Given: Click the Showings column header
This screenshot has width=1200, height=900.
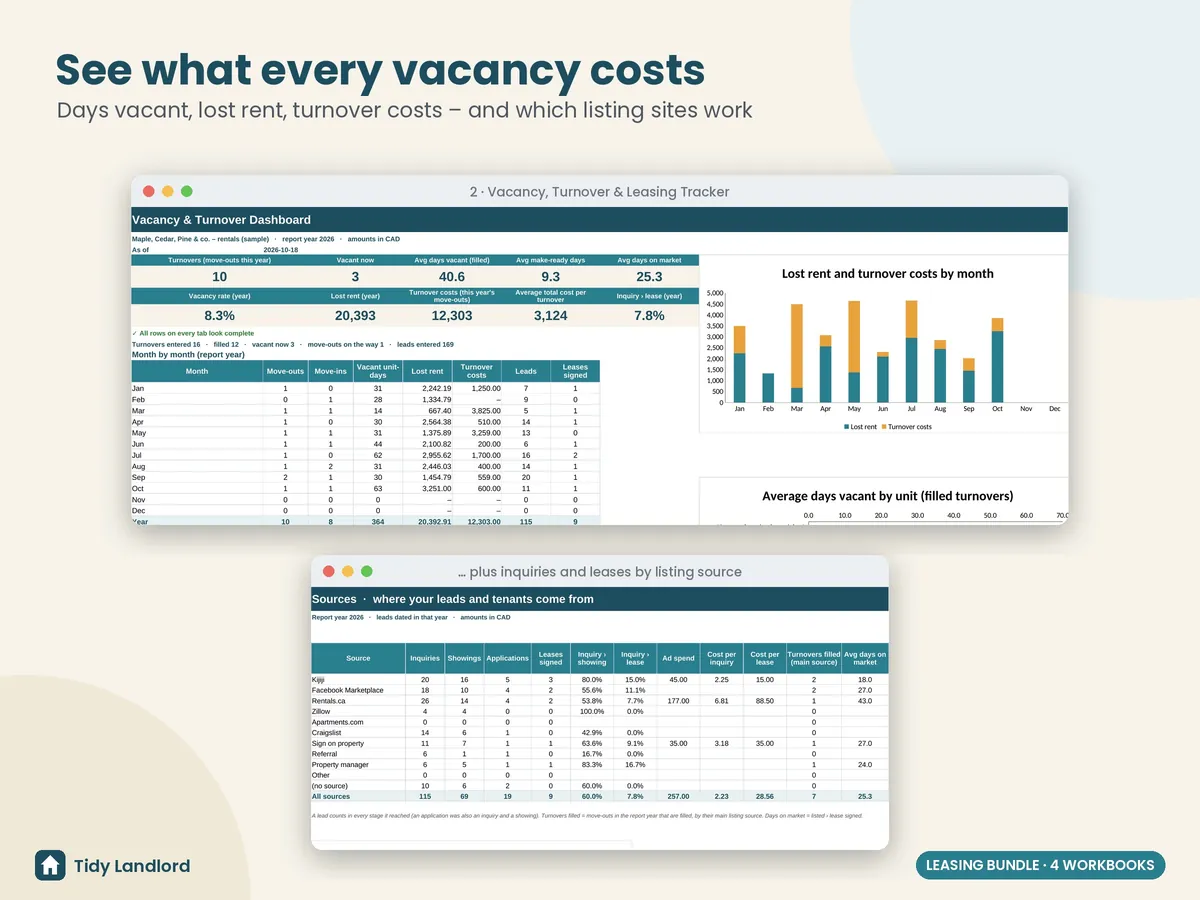Looking at the screenshot, I should coord(464,658).
